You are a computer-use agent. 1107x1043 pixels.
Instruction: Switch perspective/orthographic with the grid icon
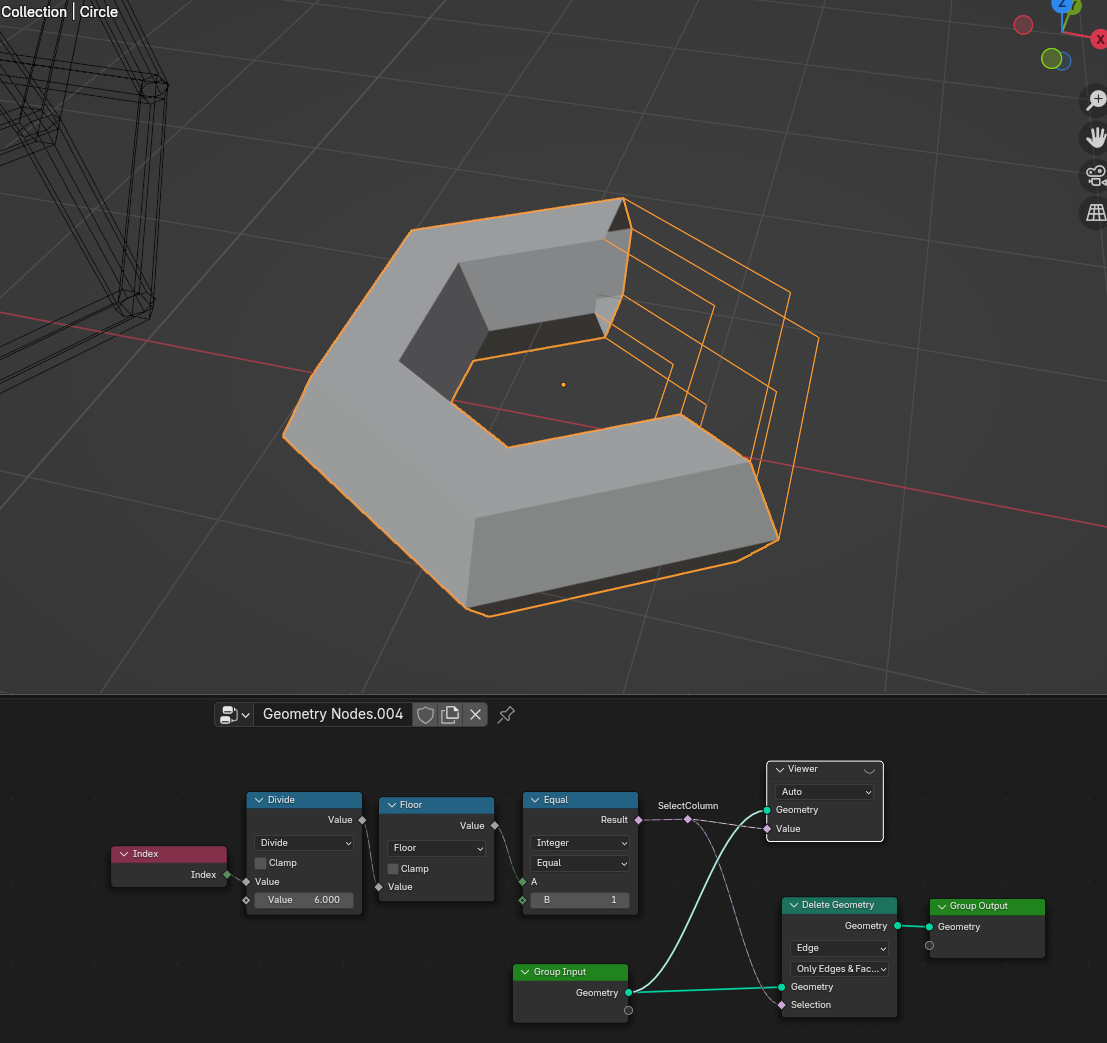[1095, 212]
